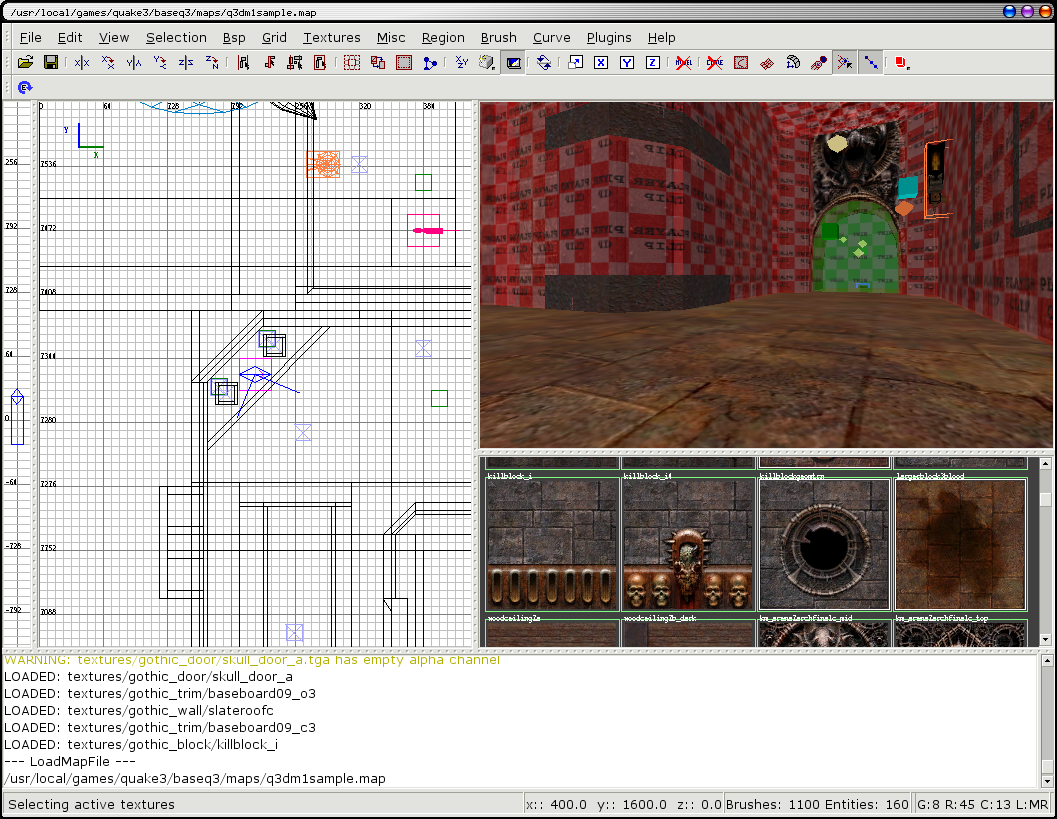Click texture browser scroll down arrow
This screenshot has height=819, width=1057.
pos(1046,639)
